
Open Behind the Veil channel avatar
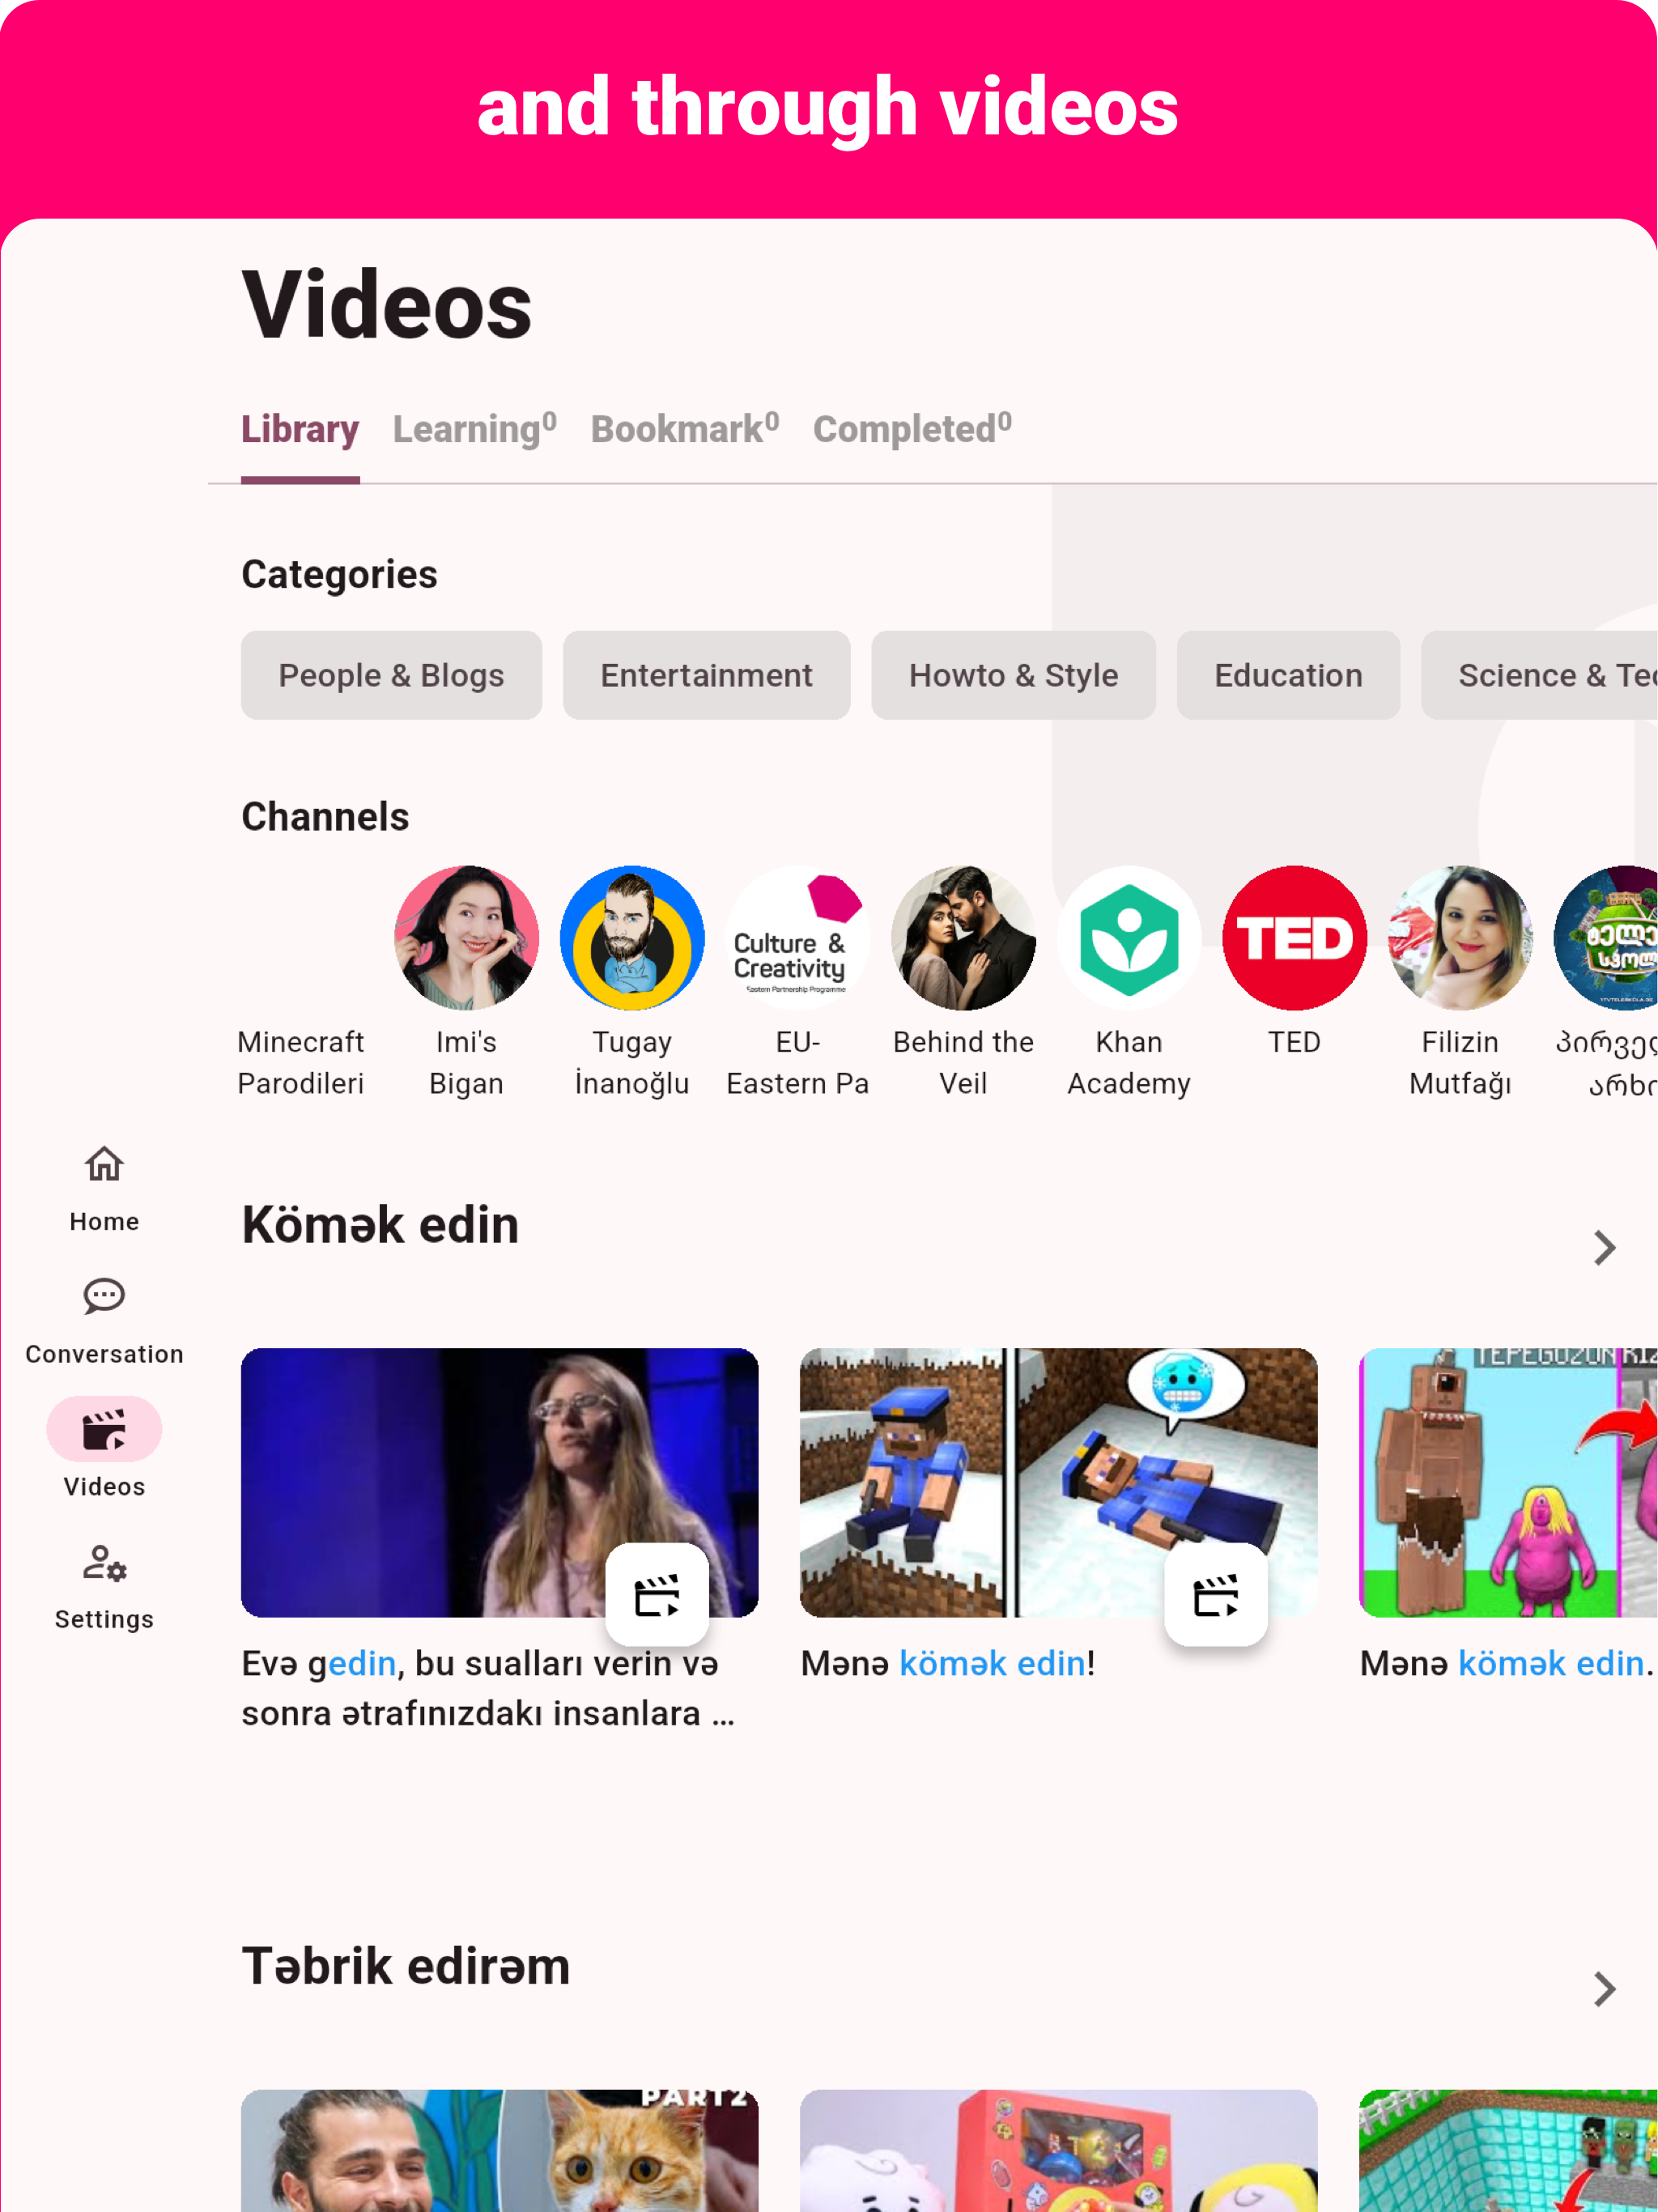point(963,938)
